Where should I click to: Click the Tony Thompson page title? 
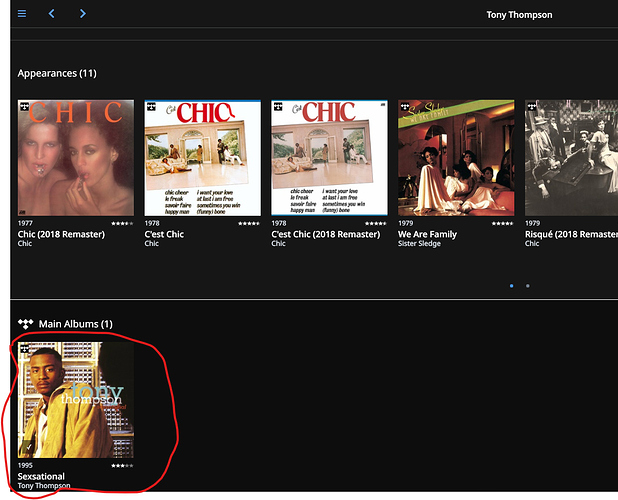coord(519,15)
